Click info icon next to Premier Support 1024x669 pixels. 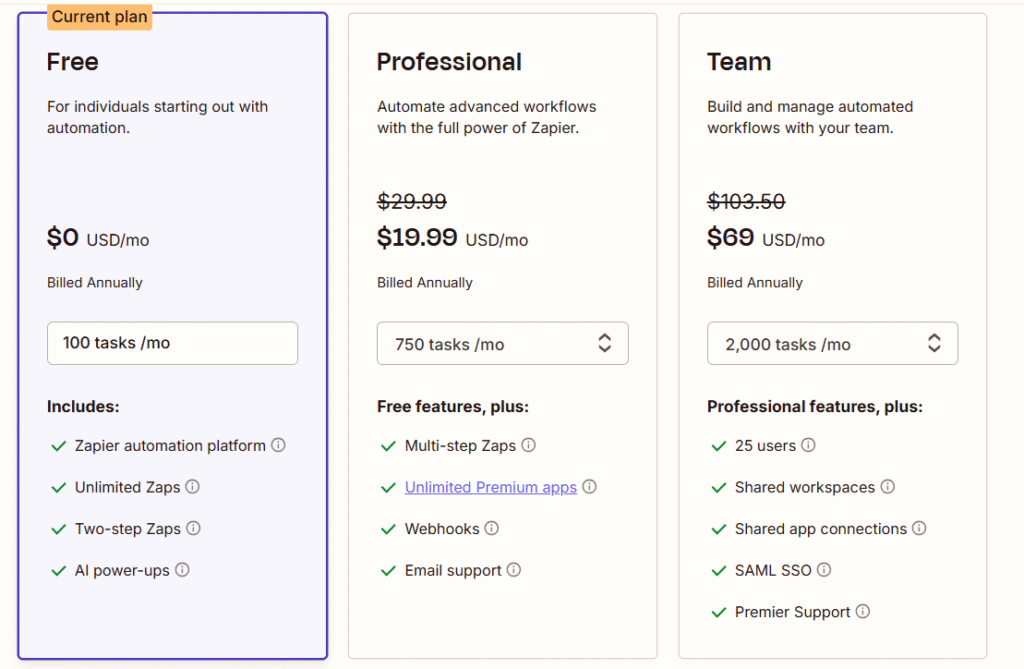pos(863,612)
